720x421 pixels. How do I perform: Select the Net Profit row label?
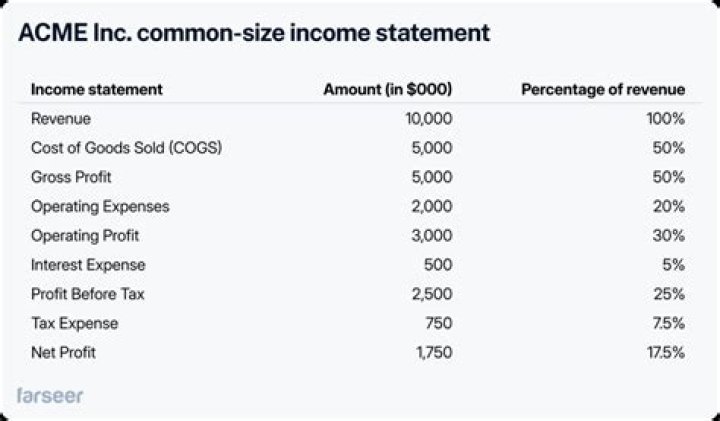(x=66, y=353)
